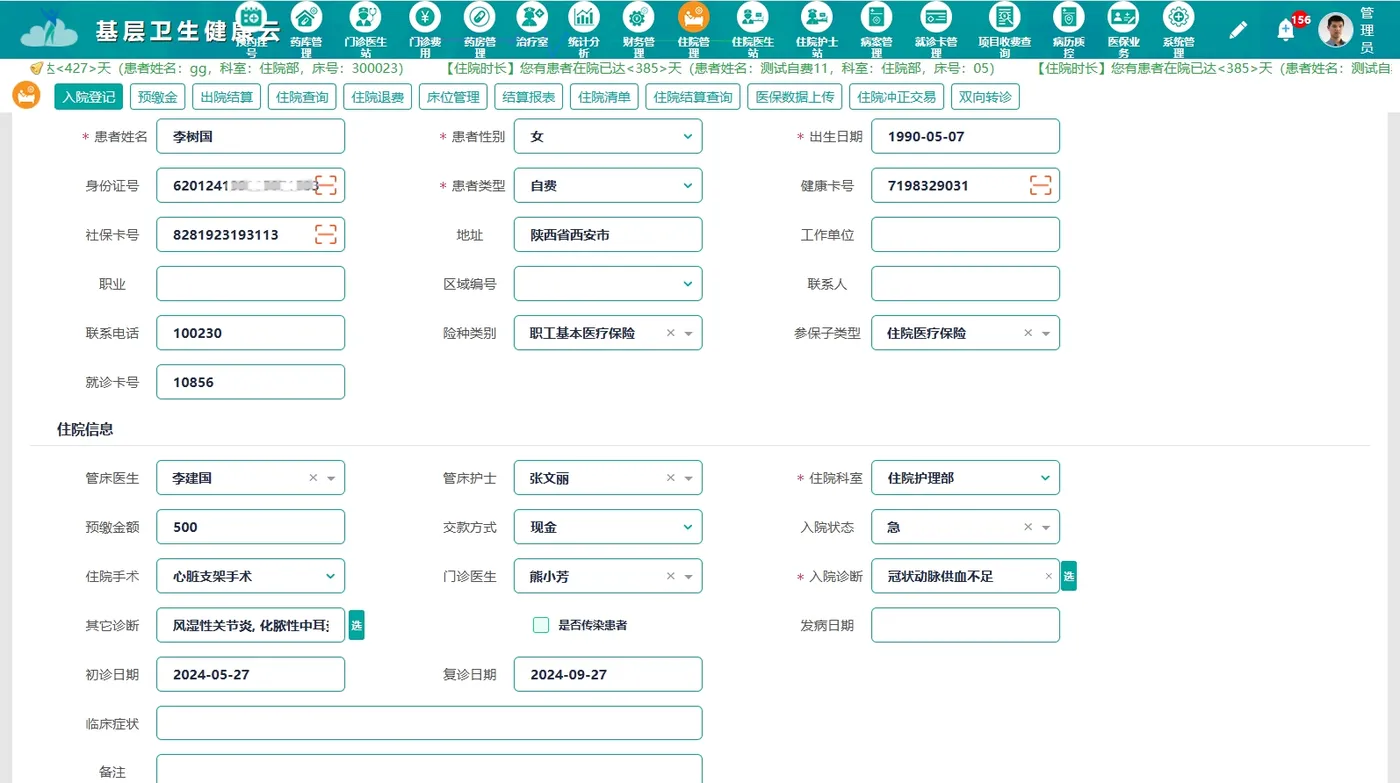Viewport: 1400px width, 783px height.
Task: Open the 双向转诊 tab
Action: pos(985,97)
